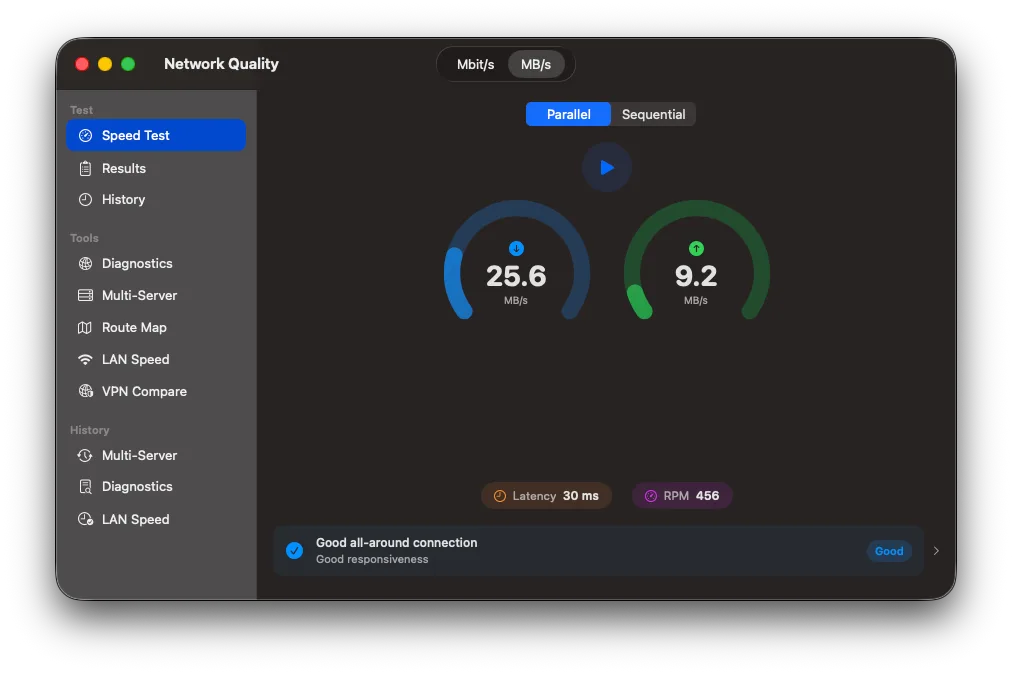Open the Good all-around connection summary
The image size is (1012, 674).
[x=599, y=551]
